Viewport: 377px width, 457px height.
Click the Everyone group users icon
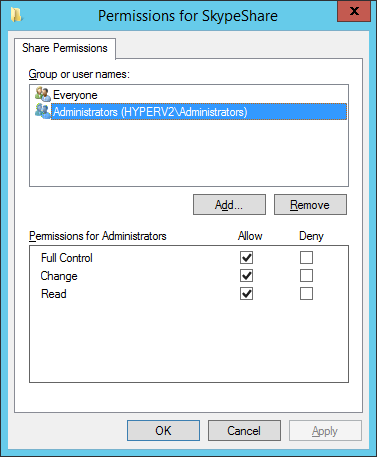pos(43,95)
